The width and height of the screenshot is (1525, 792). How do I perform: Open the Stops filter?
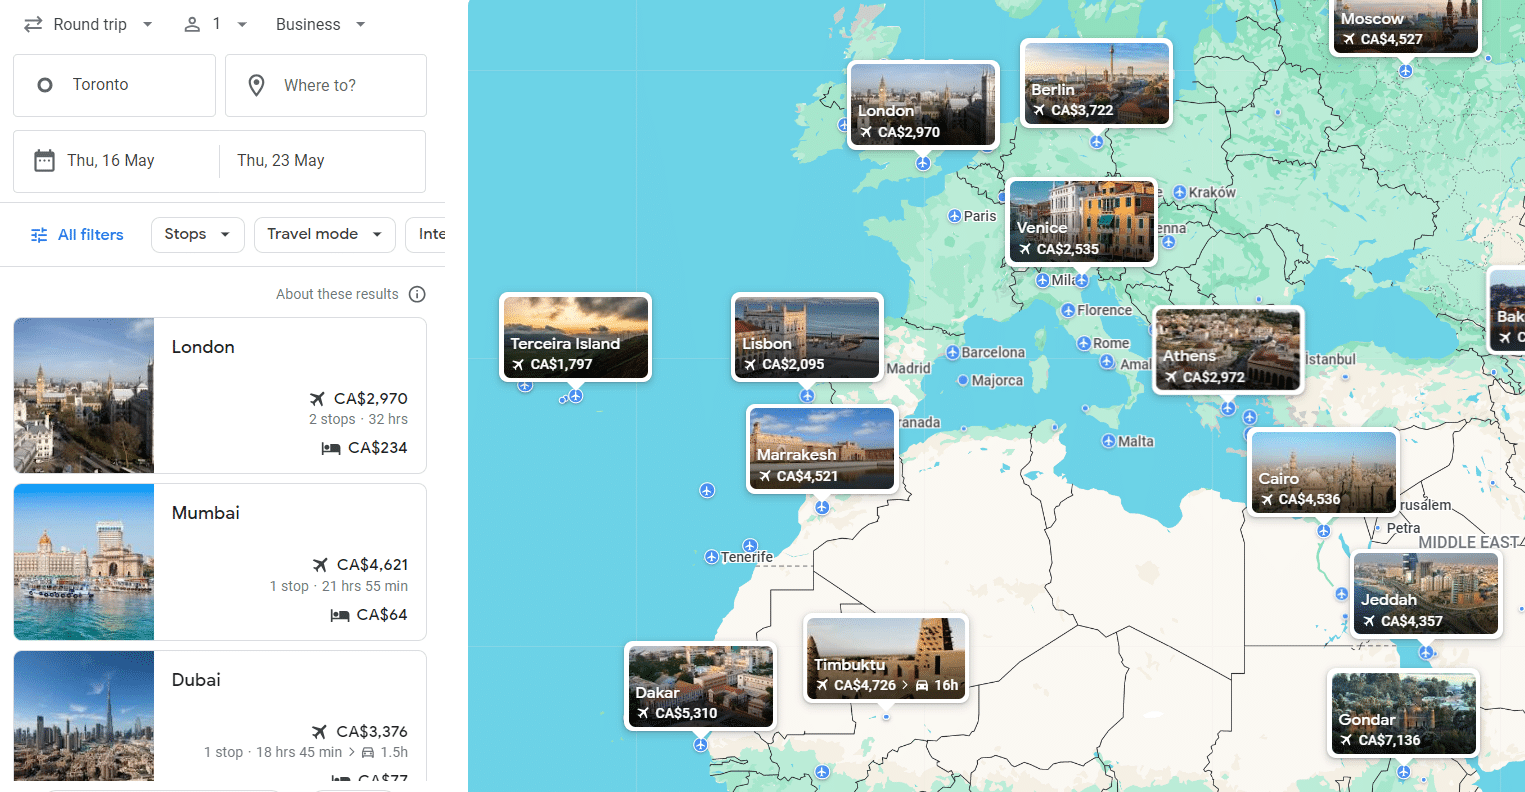point(197,234)
